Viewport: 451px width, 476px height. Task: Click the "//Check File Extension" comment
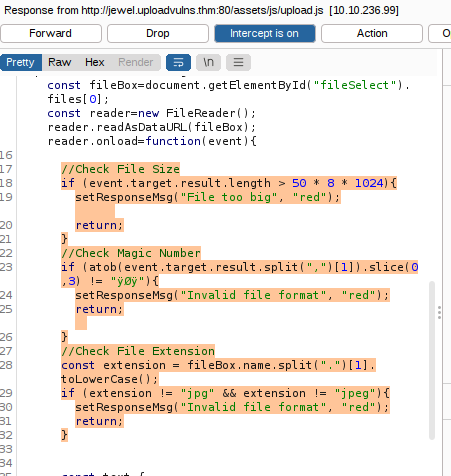[x=138, y=351]
